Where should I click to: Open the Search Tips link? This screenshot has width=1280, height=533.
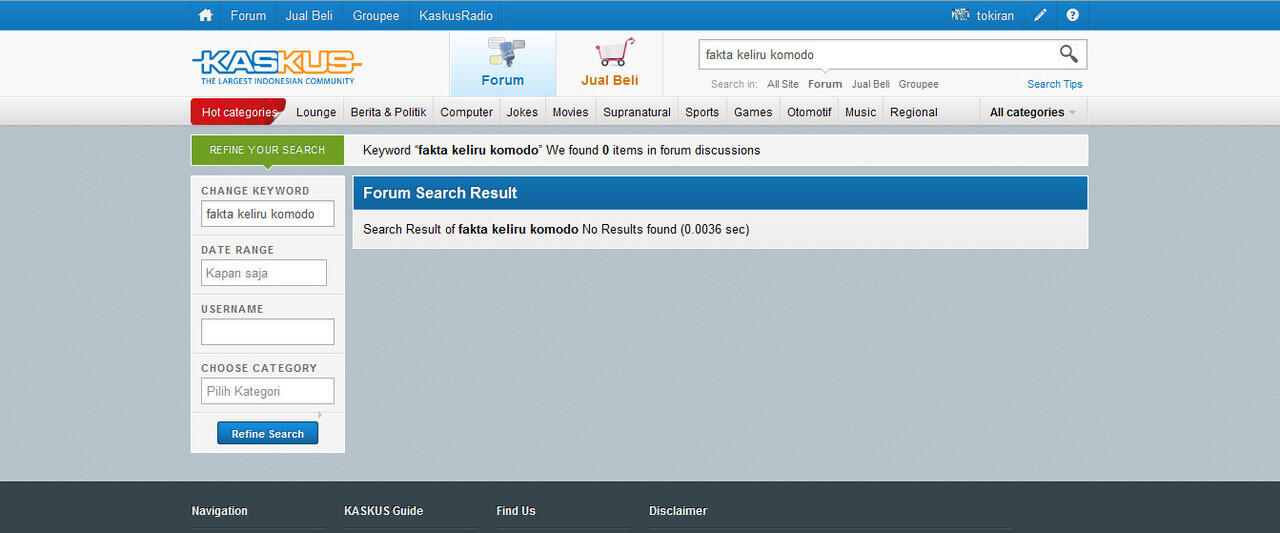(x=1055, y=84)
